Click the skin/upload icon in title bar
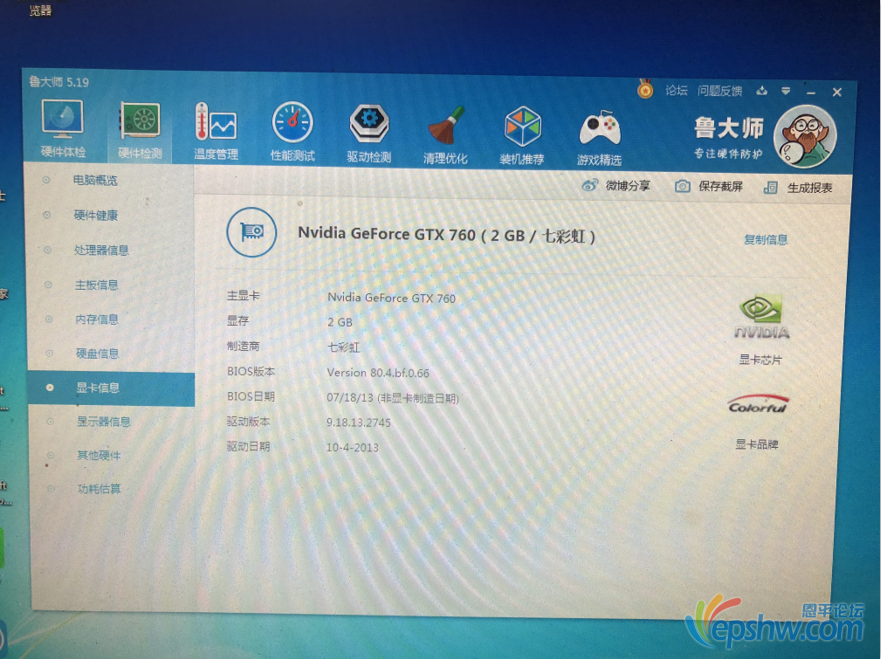Screen dimensions: 881x659 tap(762, 90)
